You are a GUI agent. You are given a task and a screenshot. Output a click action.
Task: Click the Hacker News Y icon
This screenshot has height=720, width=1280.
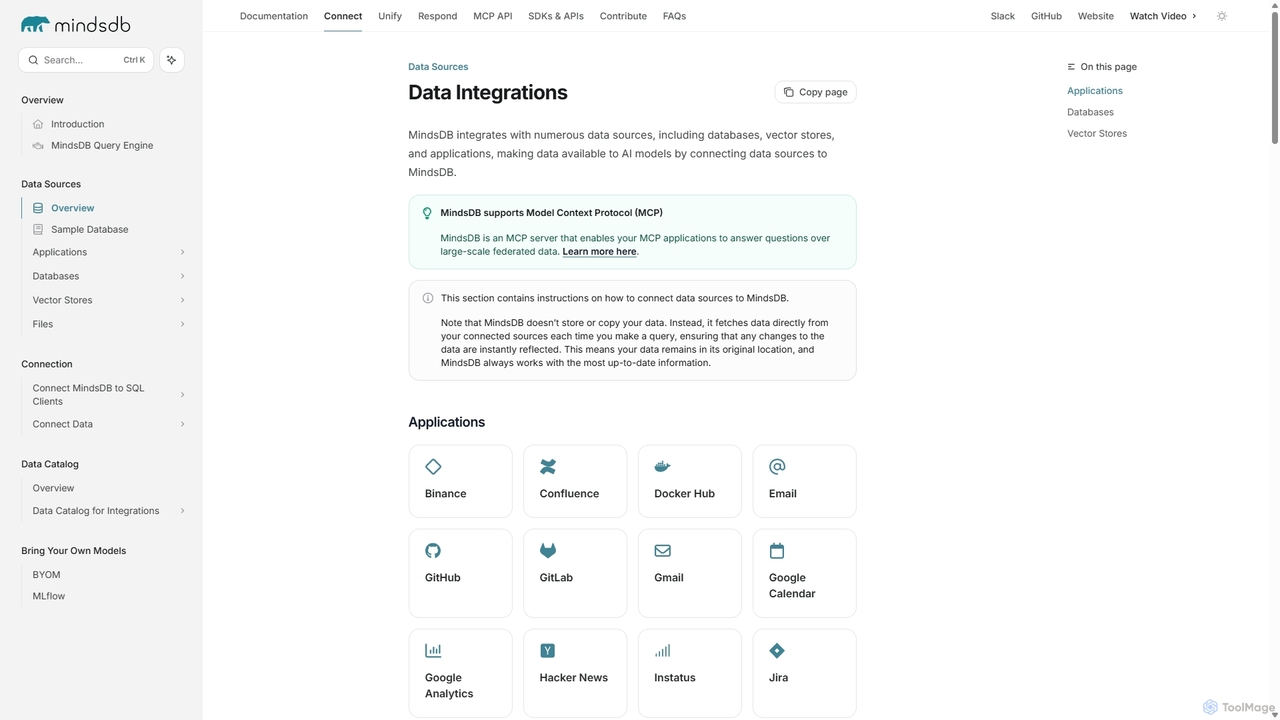(x=548, y=651)
